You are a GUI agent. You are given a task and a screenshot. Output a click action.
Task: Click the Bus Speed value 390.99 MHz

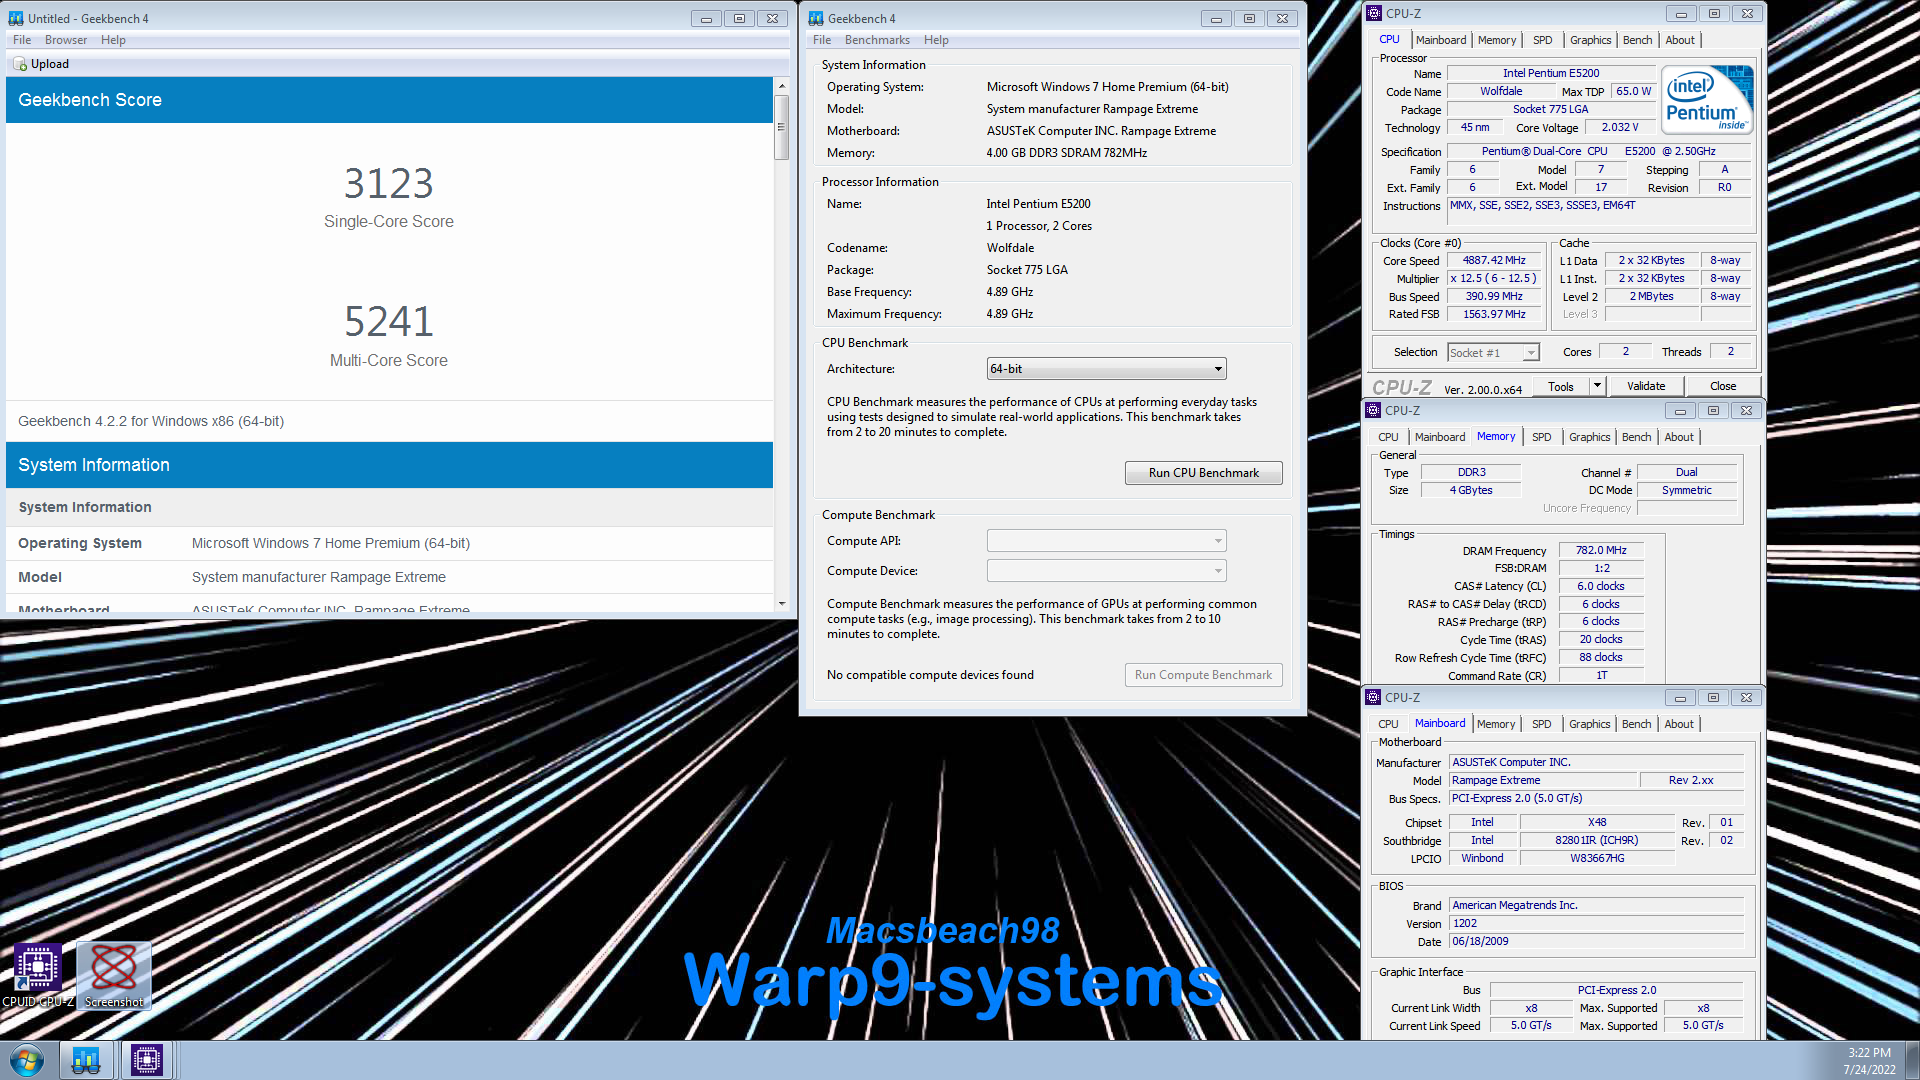click(1494, 297)
